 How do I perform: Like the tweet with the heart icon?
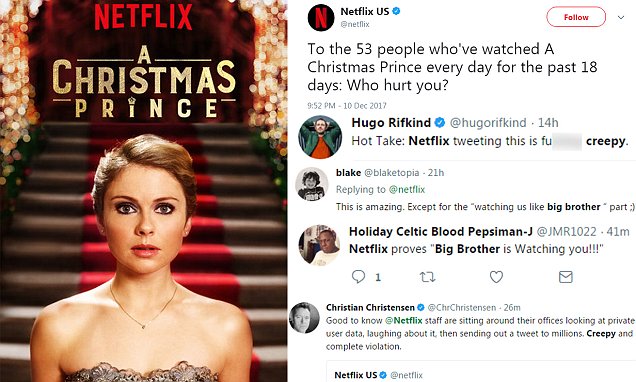pos(496,277)
